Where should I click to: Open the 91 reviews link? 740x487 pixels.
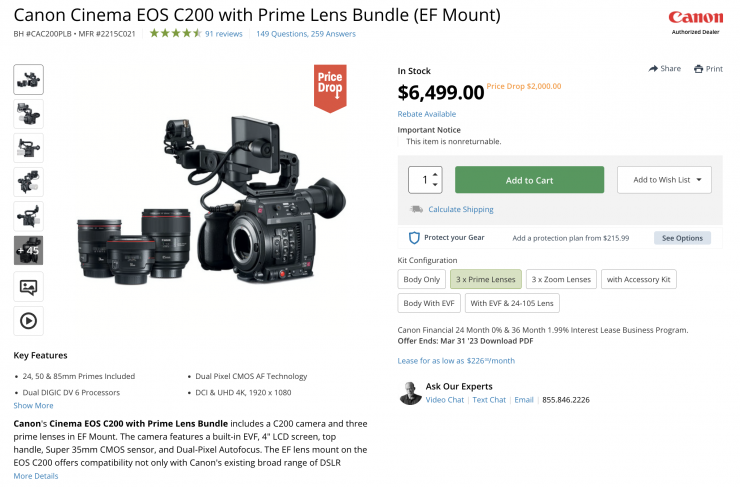click(x=224, y=34)
